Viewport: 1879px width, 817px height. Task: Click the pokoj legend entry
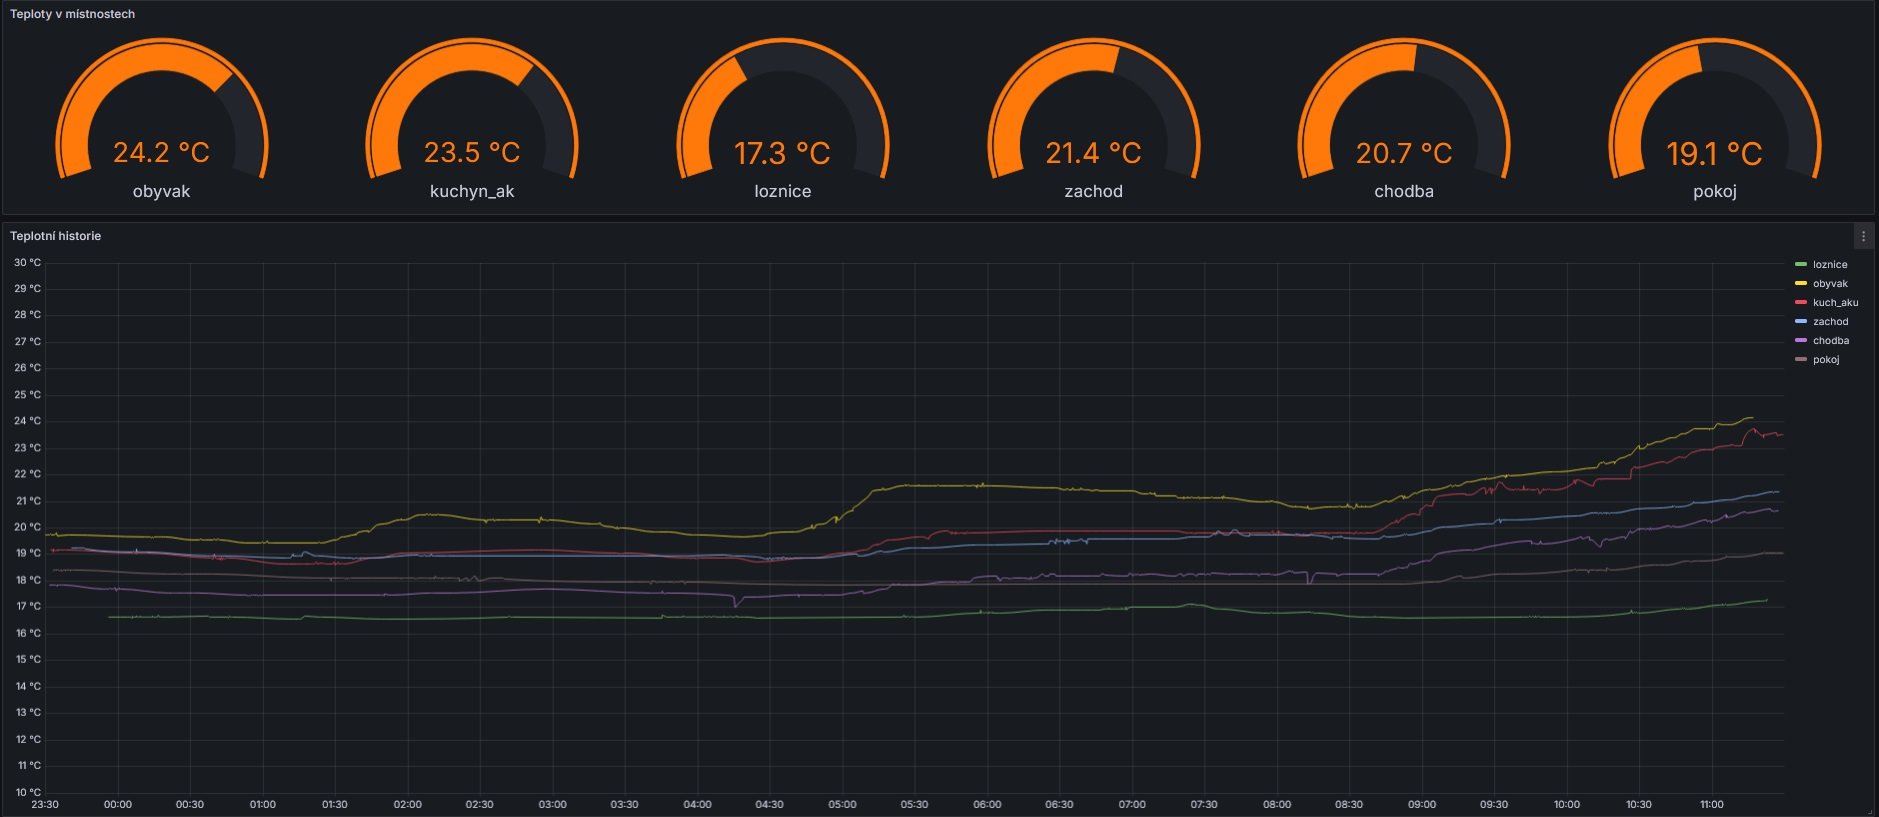click(1826, 360)
